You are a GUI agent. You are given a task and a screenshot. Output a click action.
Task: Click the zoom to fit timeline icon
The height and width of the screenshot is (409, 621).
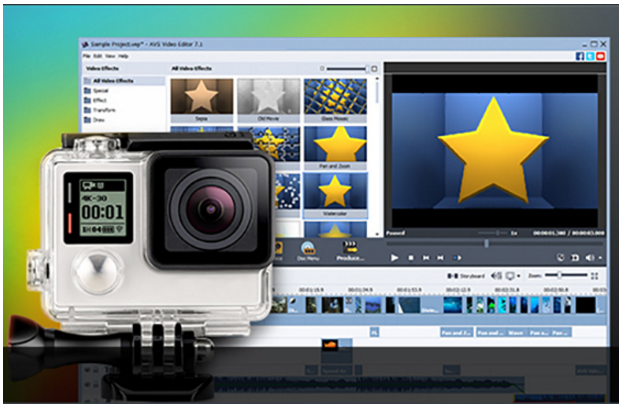594,276
